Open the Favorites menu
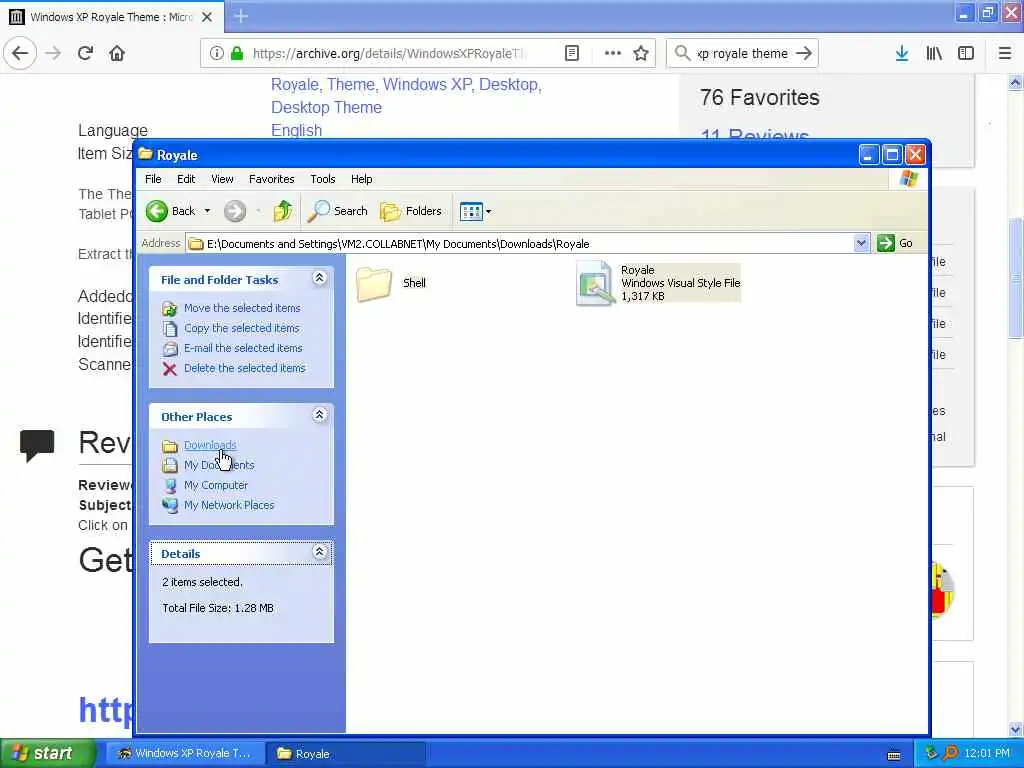This screenshot has width=1024, height=768. 272,179
